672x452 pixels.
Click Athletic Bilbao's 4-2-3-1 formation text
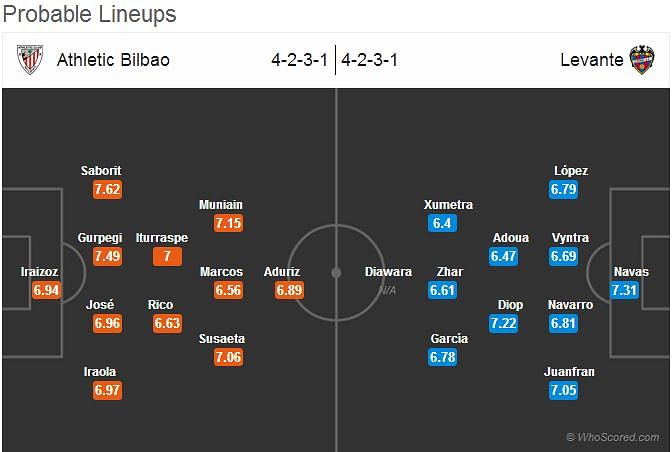[x=300, y=60]
